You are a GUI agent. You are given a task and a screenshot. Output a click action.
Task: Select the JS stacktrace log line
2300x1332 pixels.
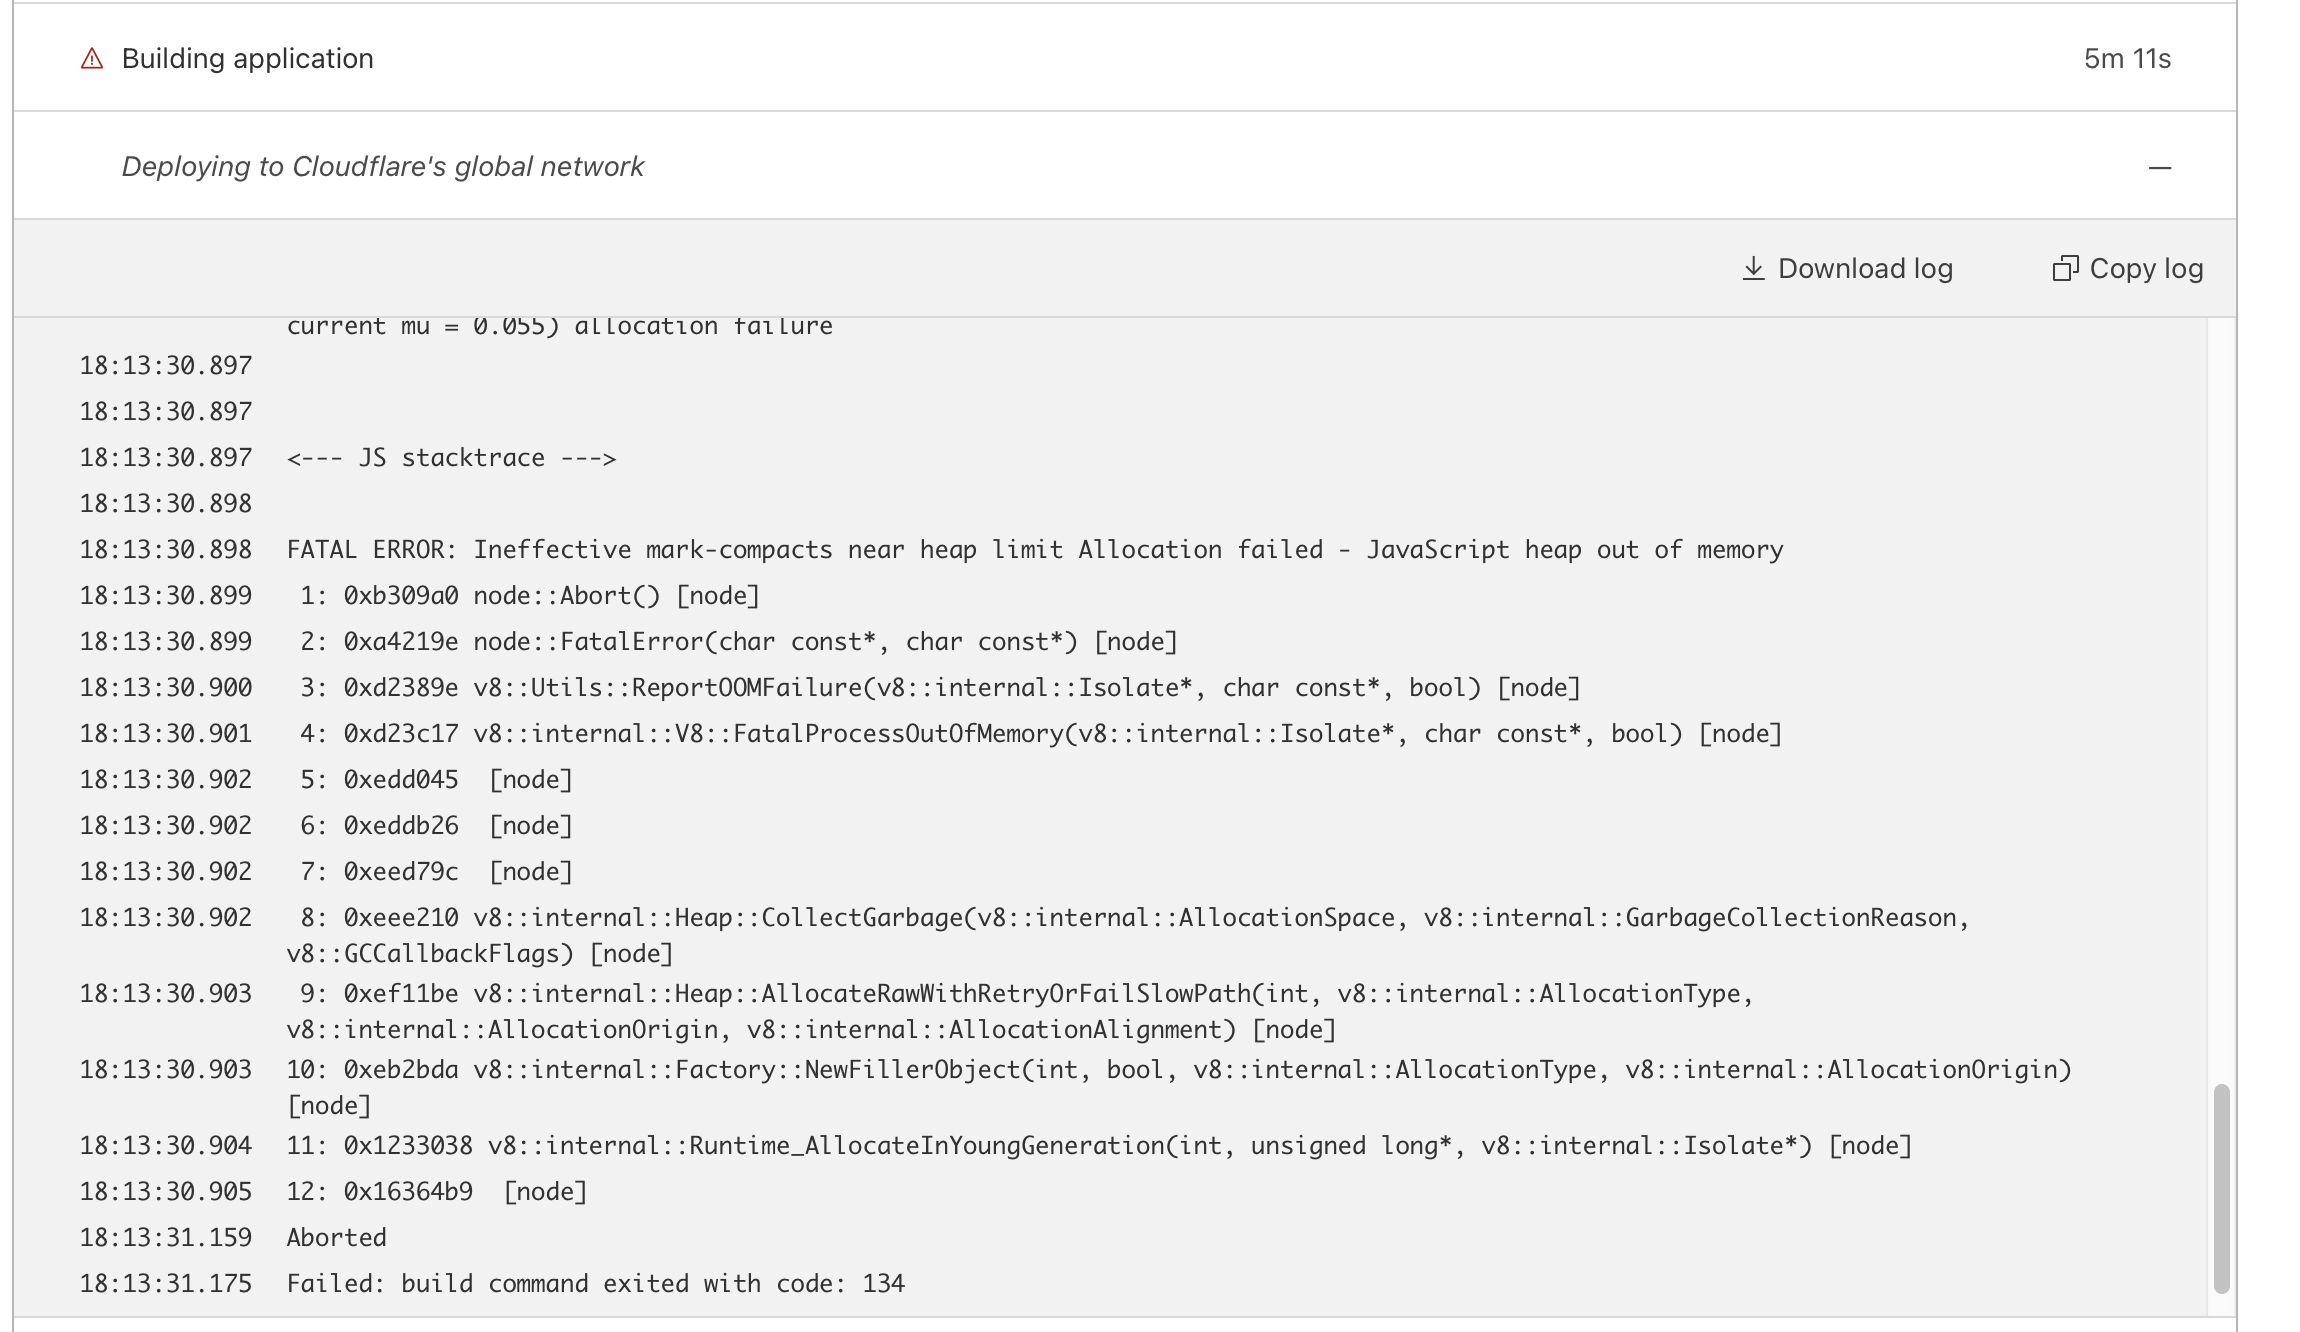click(x=451, y=457)
